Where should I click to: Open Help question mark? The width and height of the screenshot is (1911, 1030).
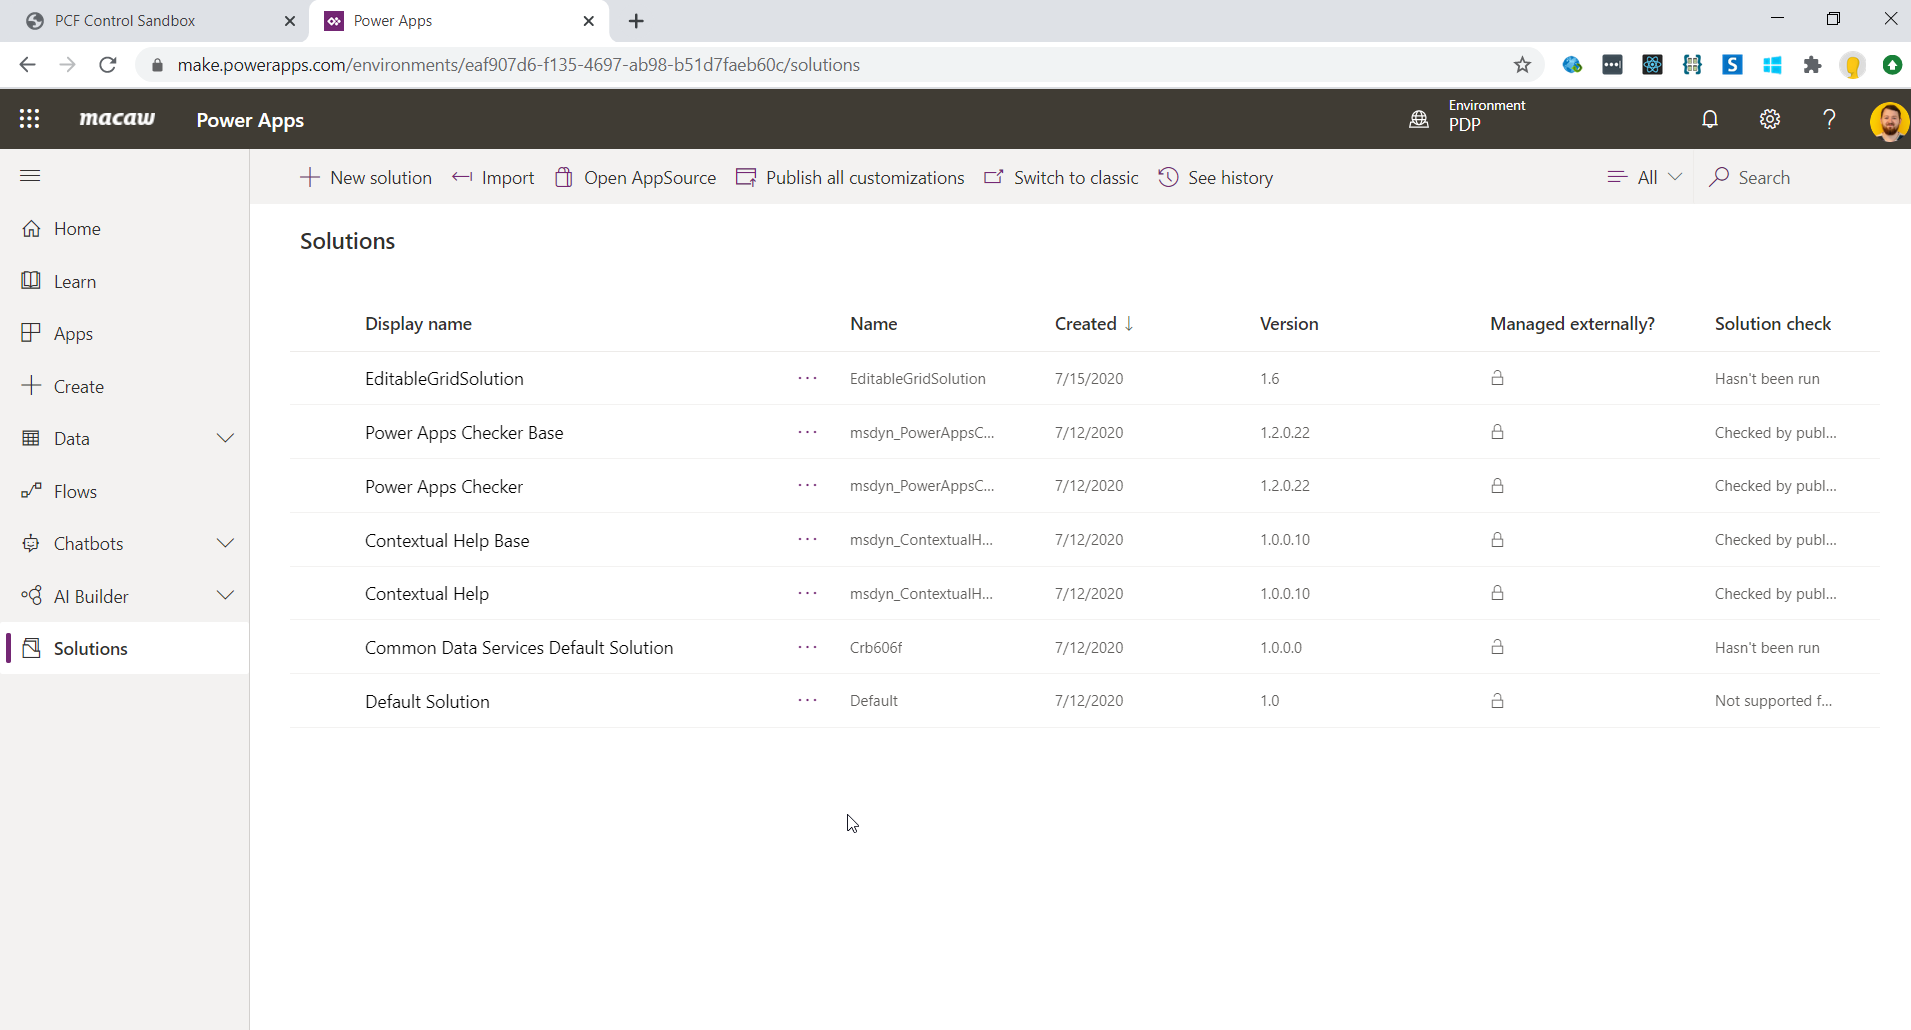1829,119
